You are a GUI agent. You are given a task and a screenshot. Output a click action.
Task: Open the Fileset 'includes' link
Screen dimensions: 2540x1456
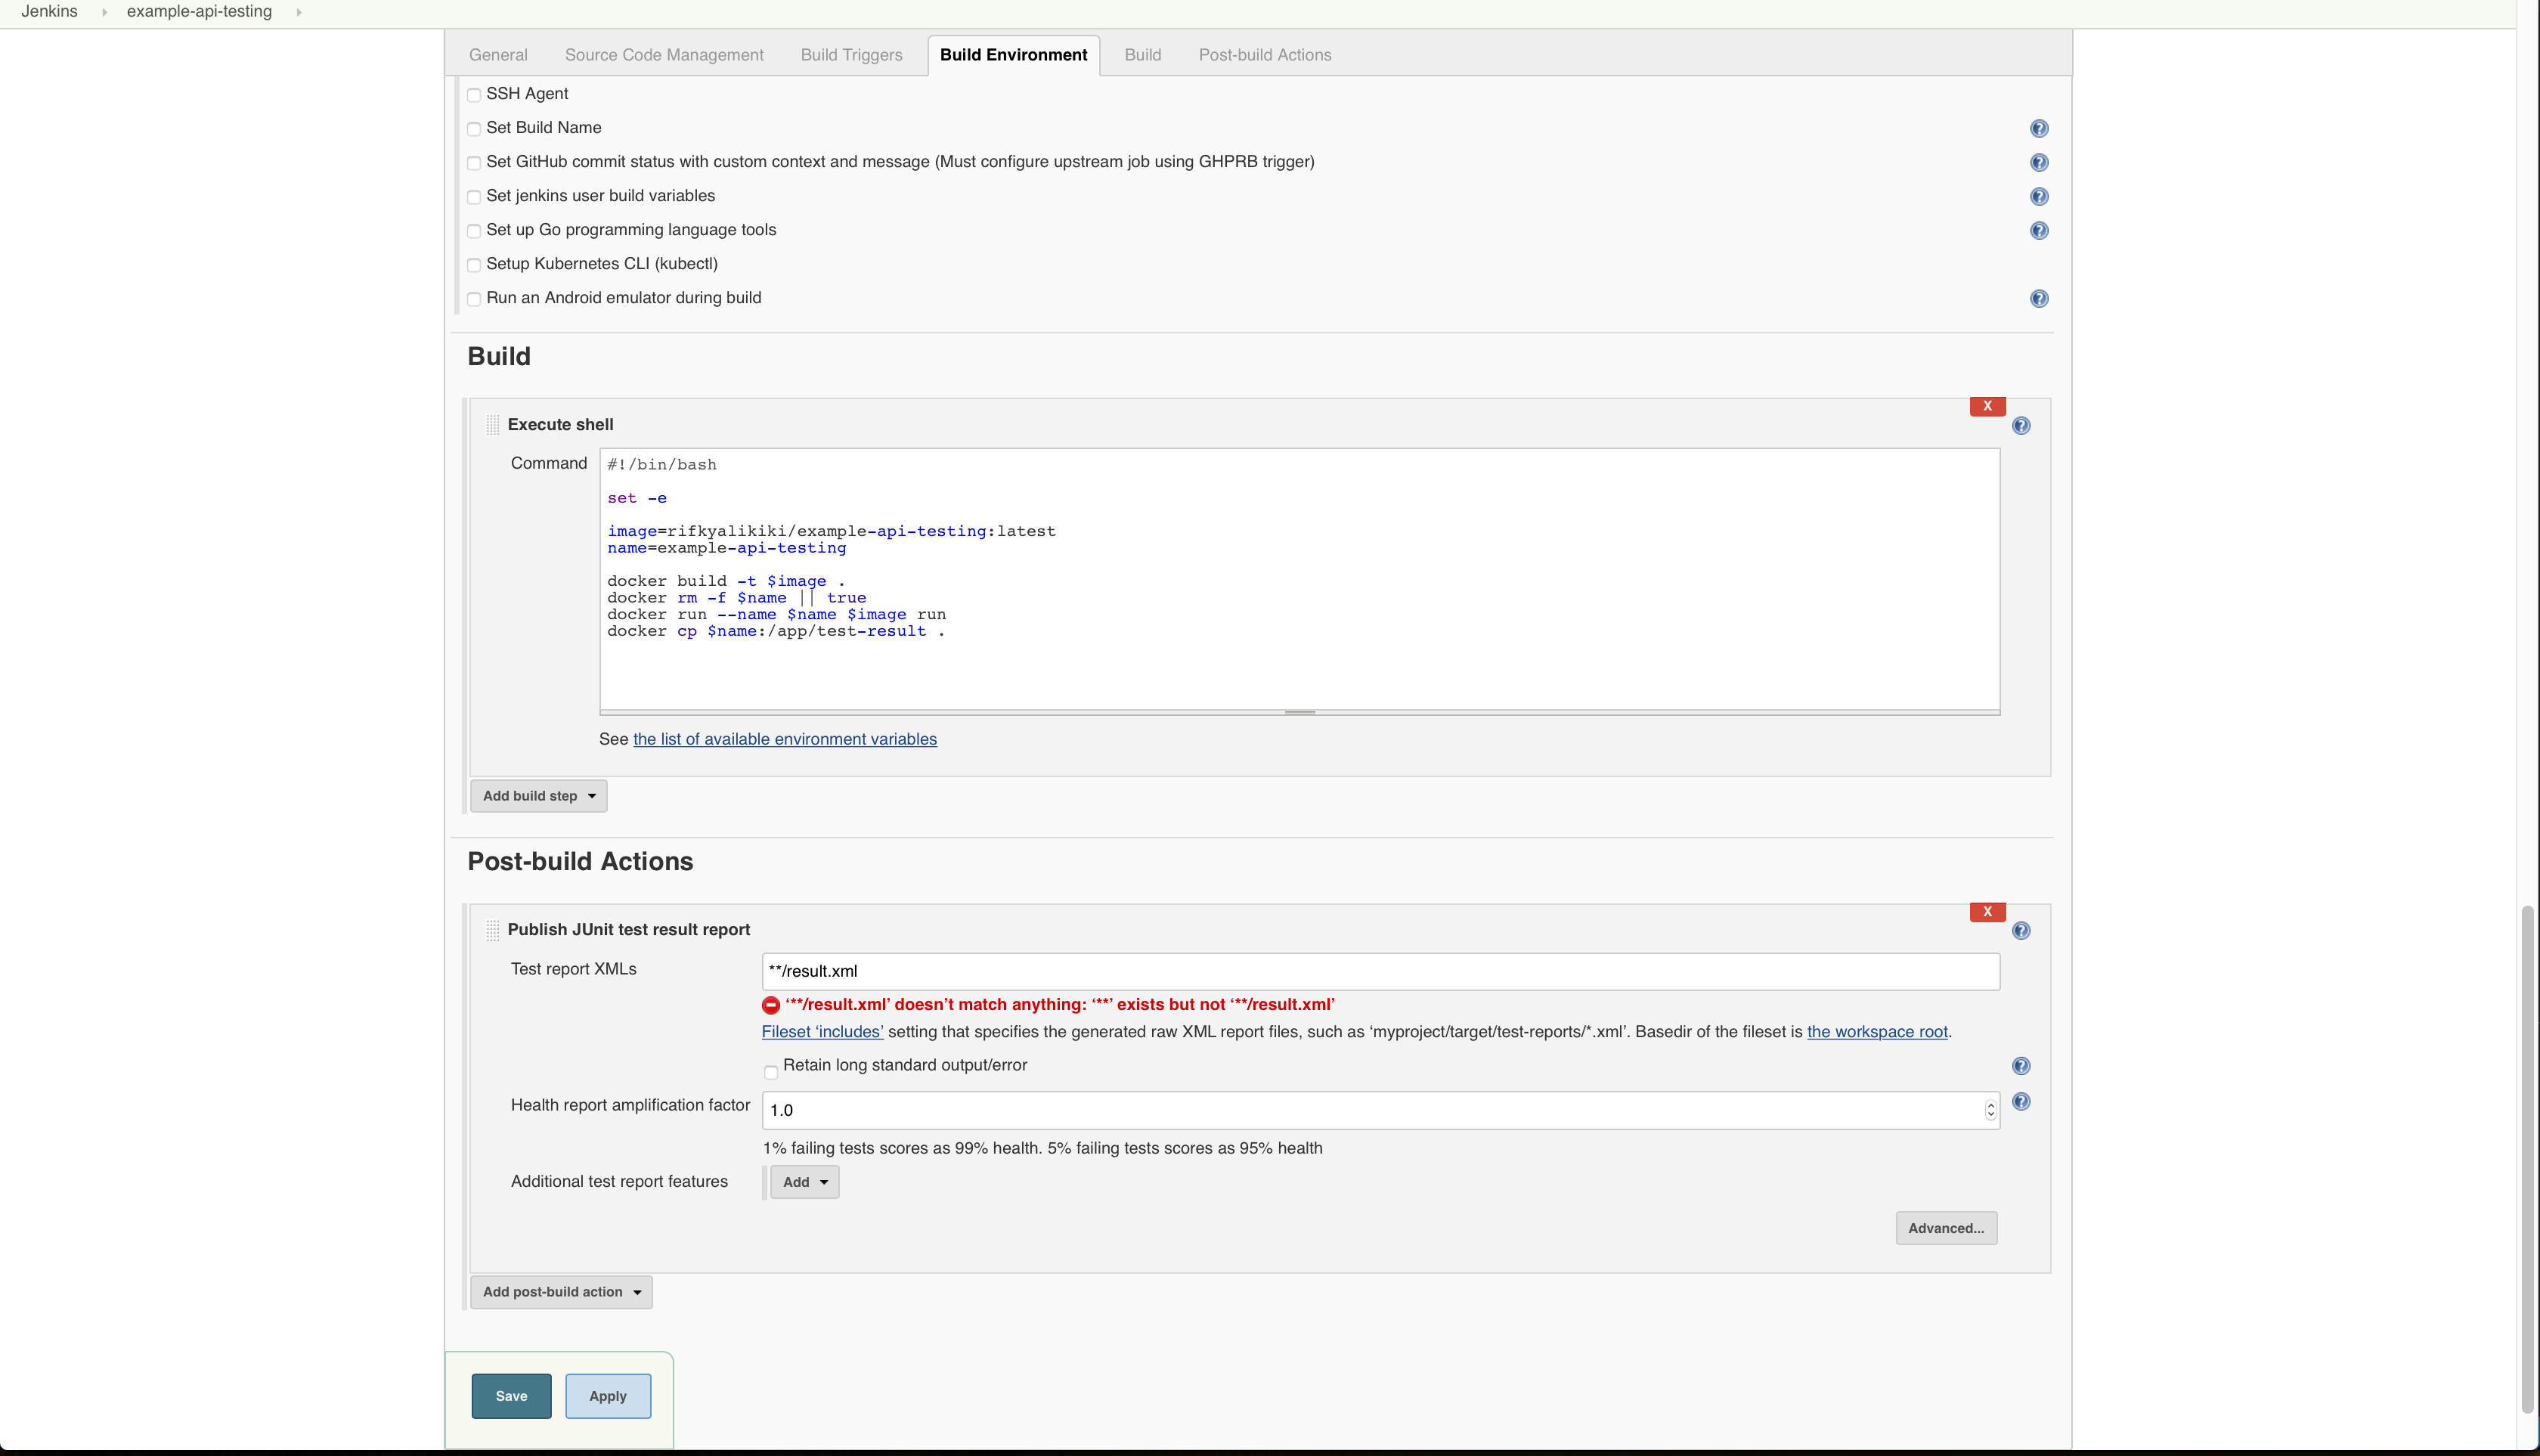point(822,1032)
